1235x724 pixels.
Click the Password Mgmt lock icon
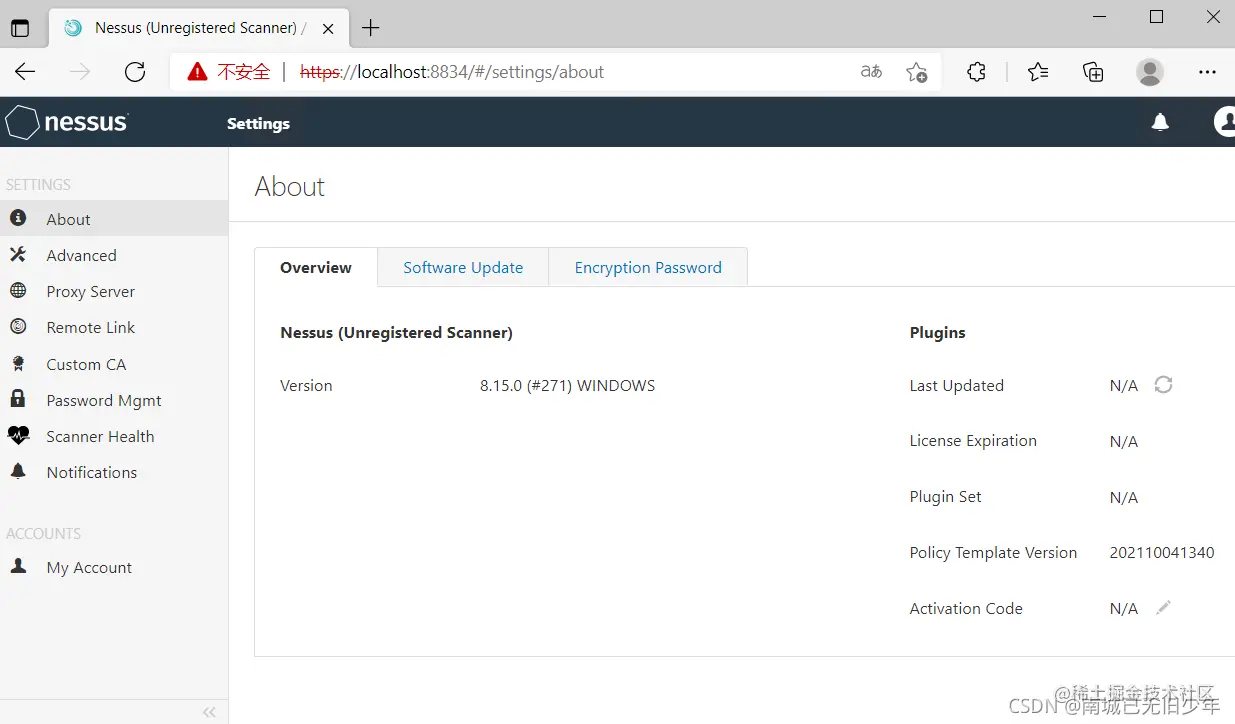(x=18, y=399)
